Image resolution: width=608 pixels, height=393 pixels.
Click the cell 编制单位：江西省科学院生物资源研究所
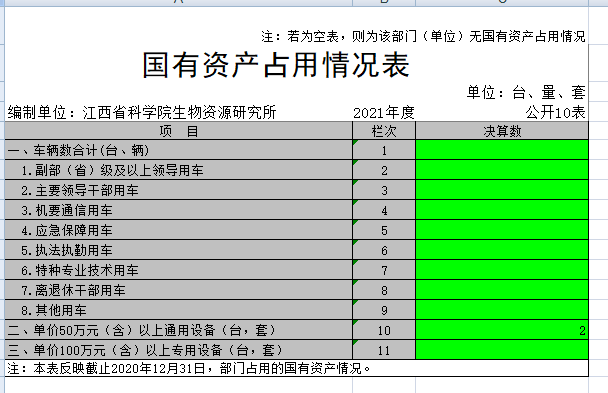pyautogui.click(x=142, y=112)
